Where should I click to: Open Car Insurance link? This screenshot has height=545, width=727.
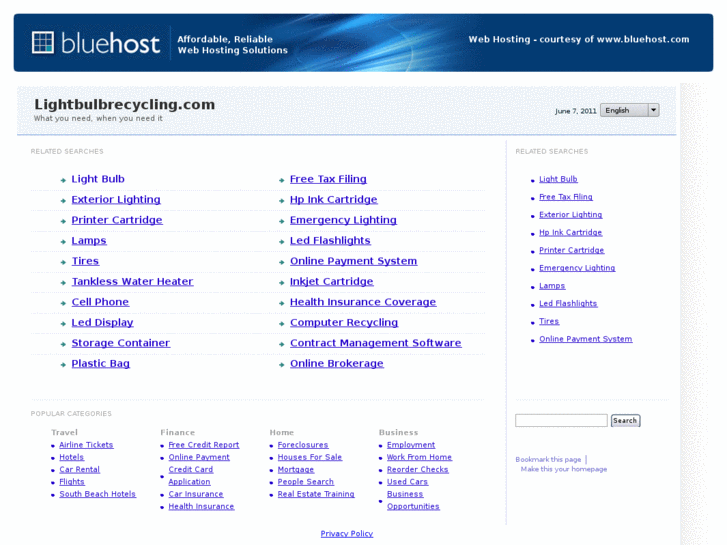point(196,494)
